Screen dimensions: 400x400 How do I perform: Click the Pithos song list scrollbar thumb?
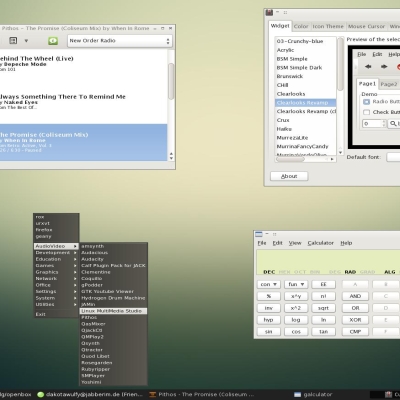[171, 81]
